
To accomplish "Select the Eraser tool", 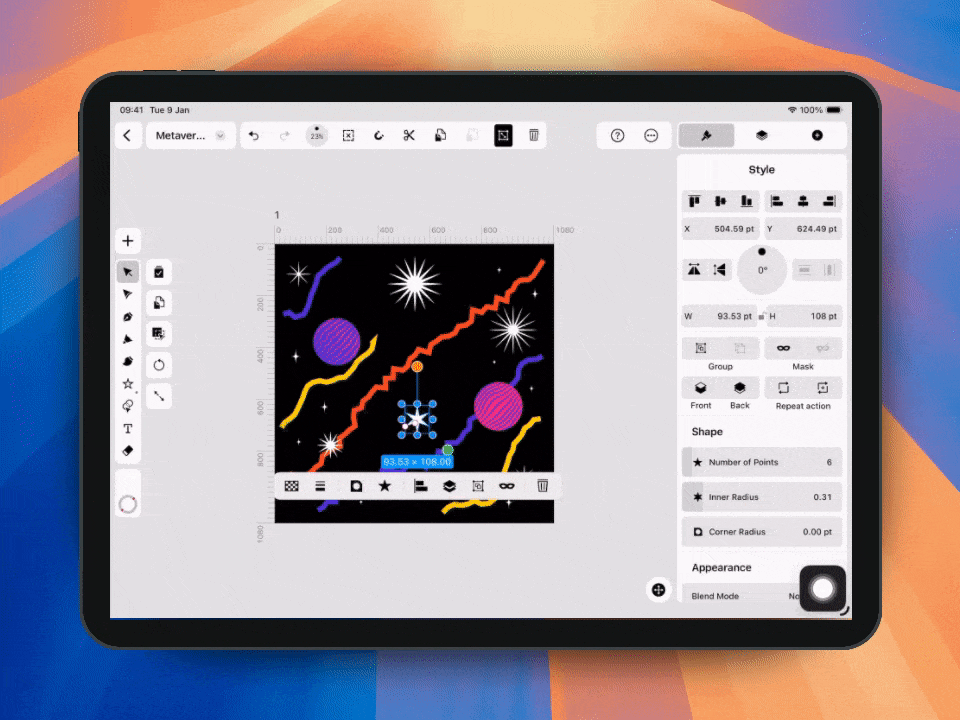I will pyautogui.click(x=128, y=451).
